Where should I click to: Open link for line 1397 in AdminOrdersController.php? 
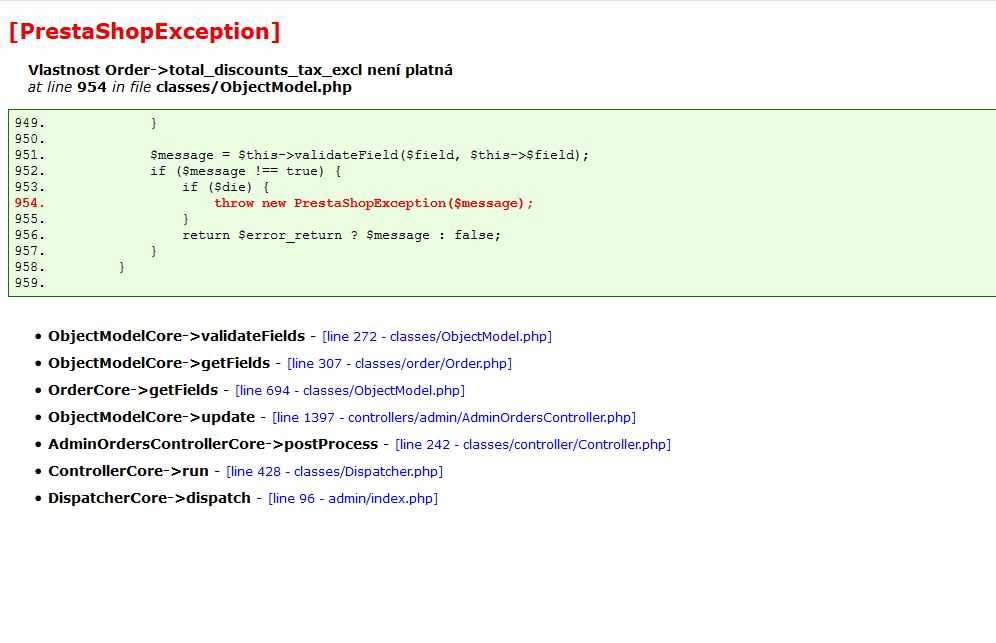[453, 417]
